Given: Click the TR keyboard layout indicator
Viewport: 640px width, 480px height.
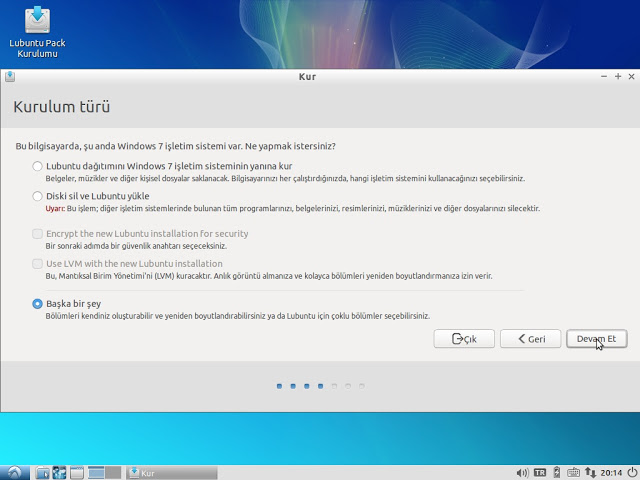Looking at the screenshot, I should pyautogui.click(x=540, y=472).
